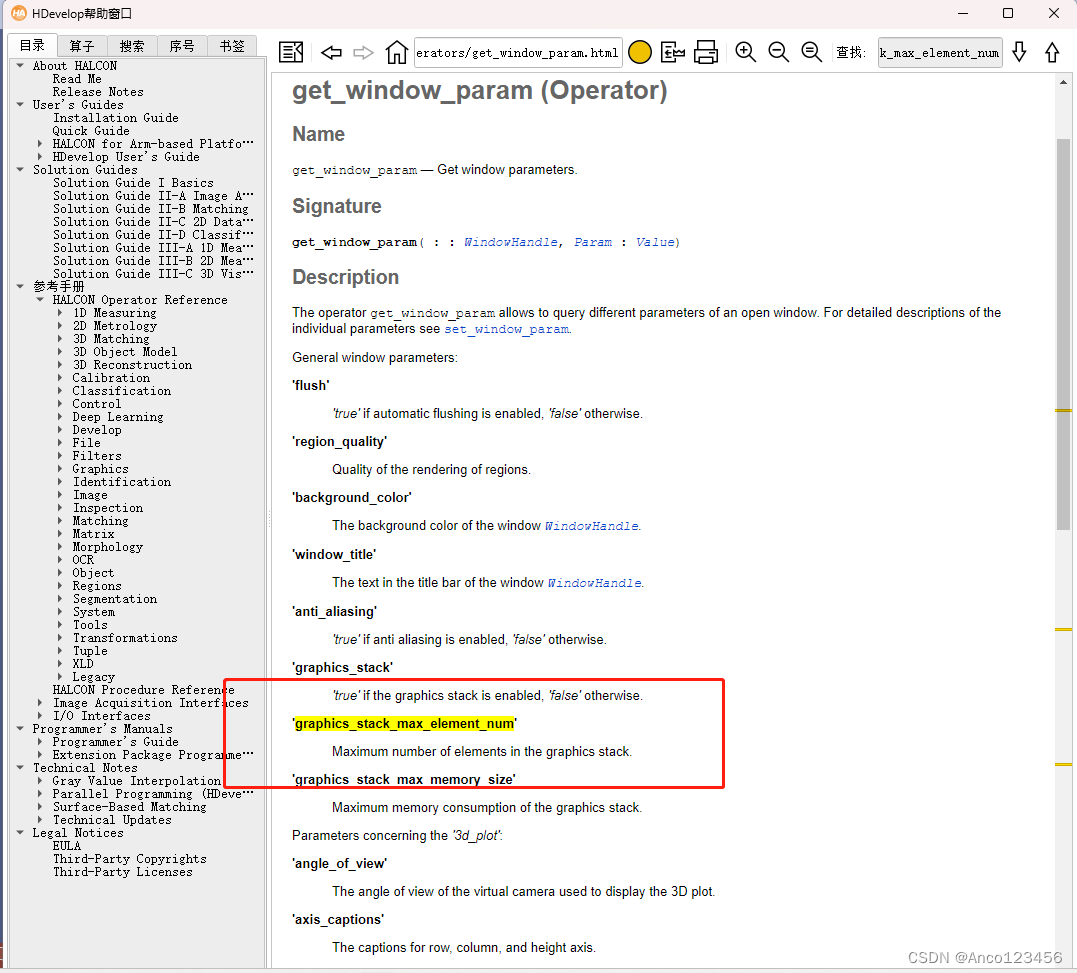
Task: Select the Calibration chapter
Action: (x=111, y=378)
